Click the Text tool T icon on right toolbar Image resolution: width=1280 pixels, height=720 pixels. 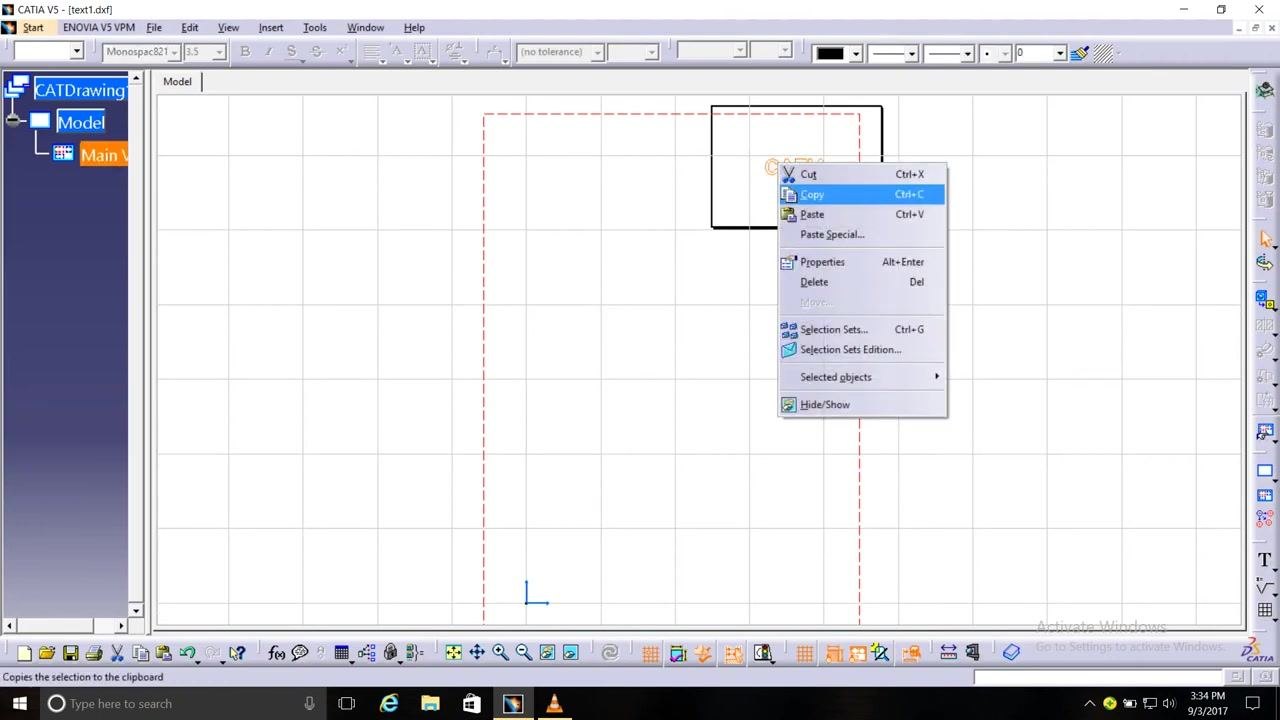point(1265,561)
